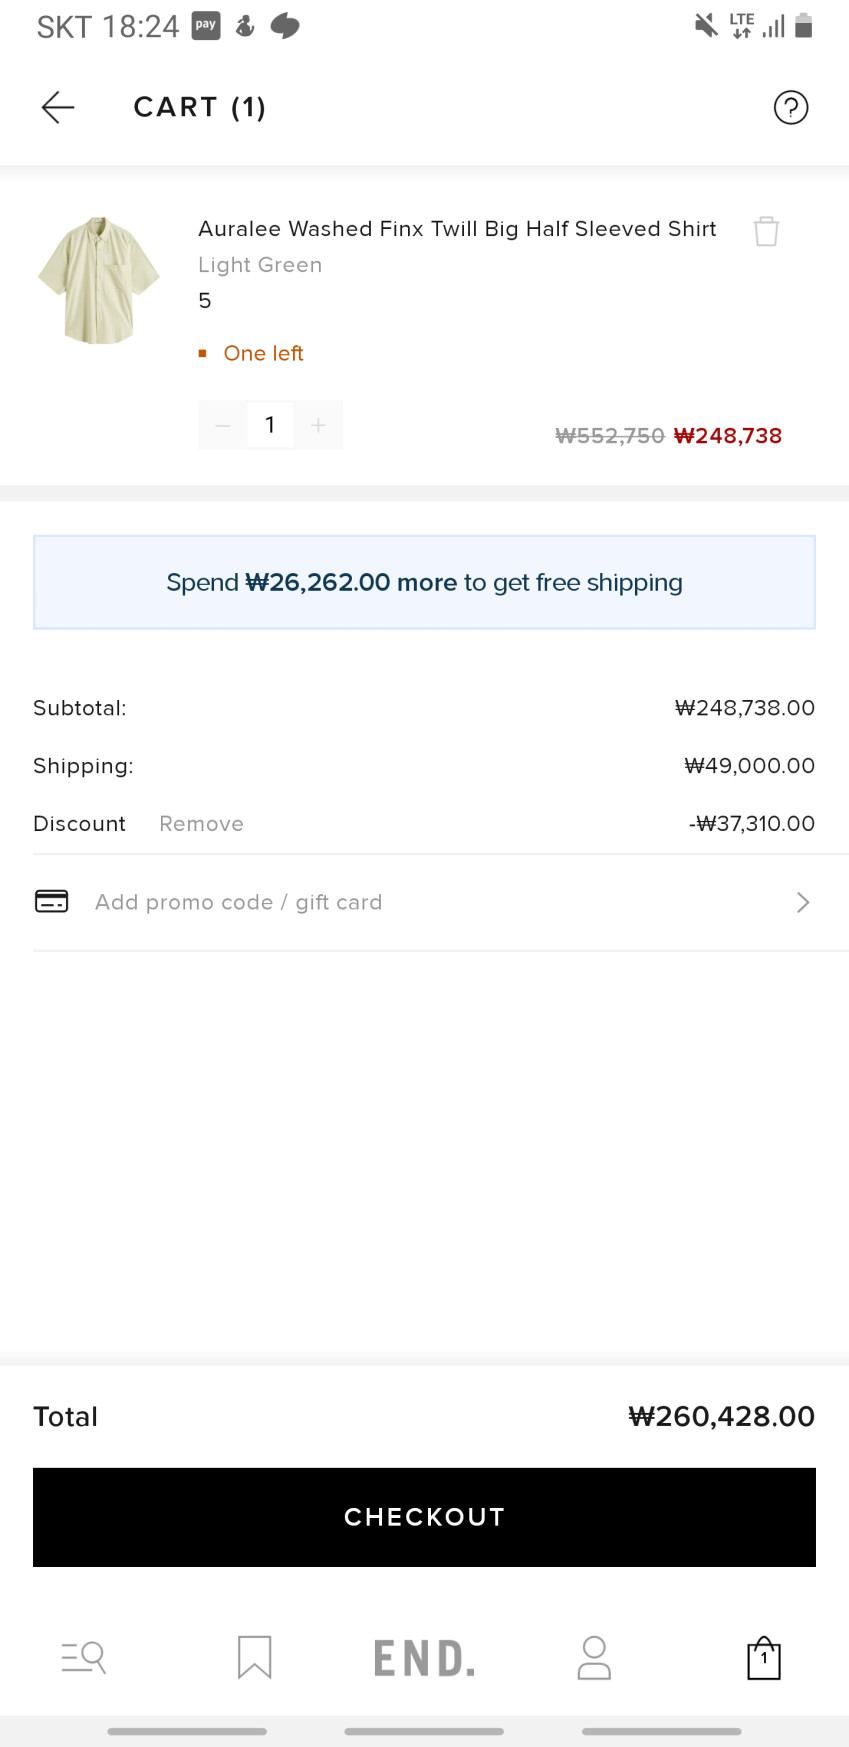Tap the pay icon in status bar
Screen dimensions: 849x1747
click(206, 26)
